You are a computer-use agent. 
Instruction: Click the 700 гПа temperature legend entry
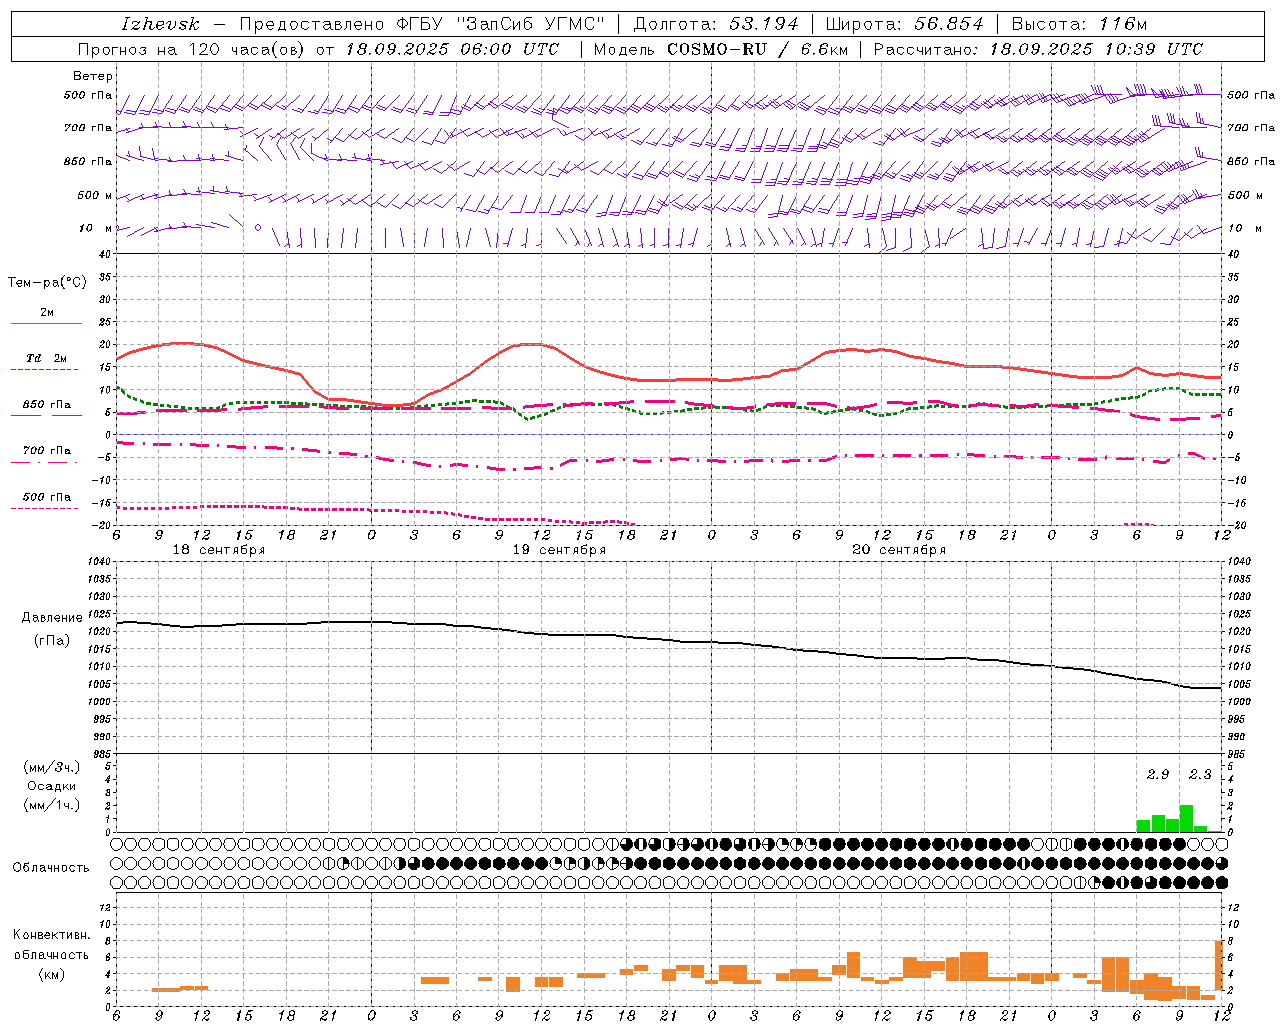click(x=47, y=450)
